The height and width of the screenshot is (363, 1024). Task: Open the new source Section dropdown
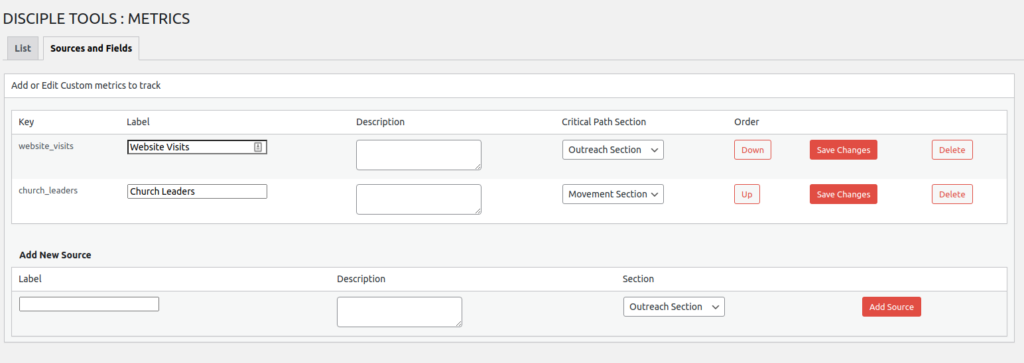click(x=674, y=306)
